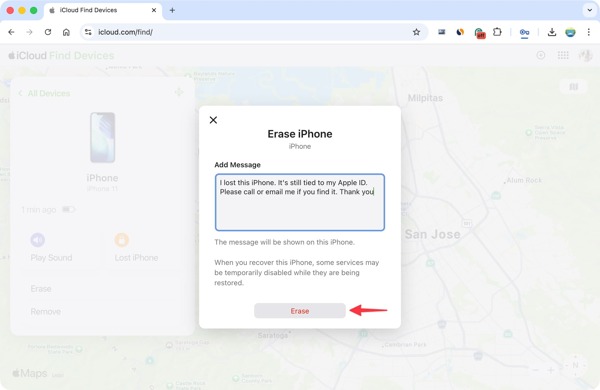Click the San Jose map label
This screenshot has height=390, width=600.
tap(432, 234)
